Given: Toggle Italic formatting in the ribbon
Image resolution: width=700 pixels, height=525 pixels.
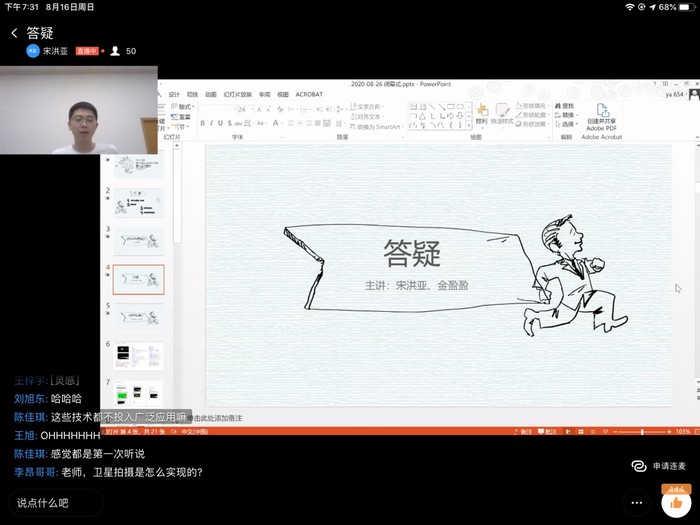Looking at the screenshot, I should click(x=212, y=123).
